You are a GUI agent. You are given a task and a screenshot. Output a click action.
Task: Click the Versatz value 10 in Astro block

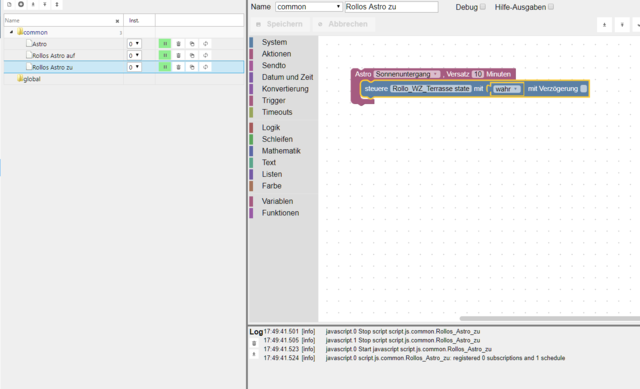(478, 74)
